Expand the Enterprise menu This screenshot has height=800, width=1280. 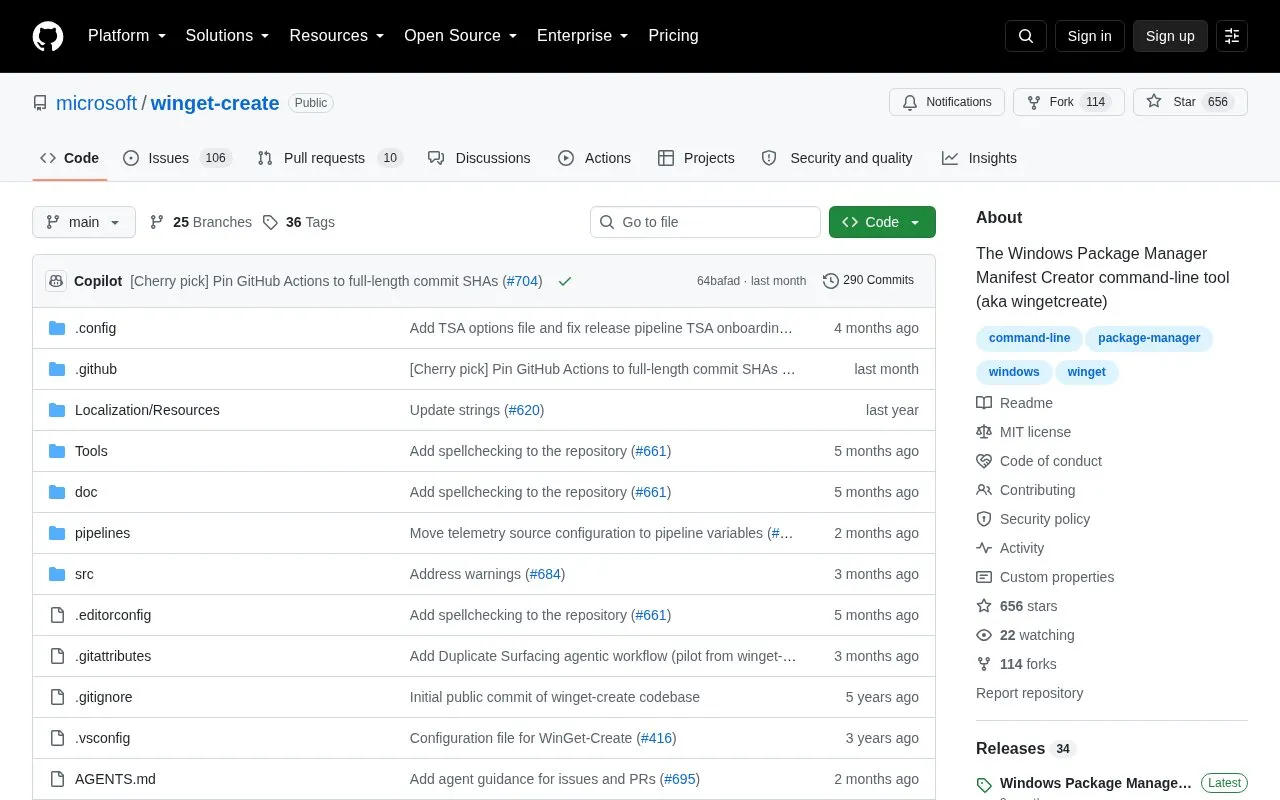pos(582,36)
